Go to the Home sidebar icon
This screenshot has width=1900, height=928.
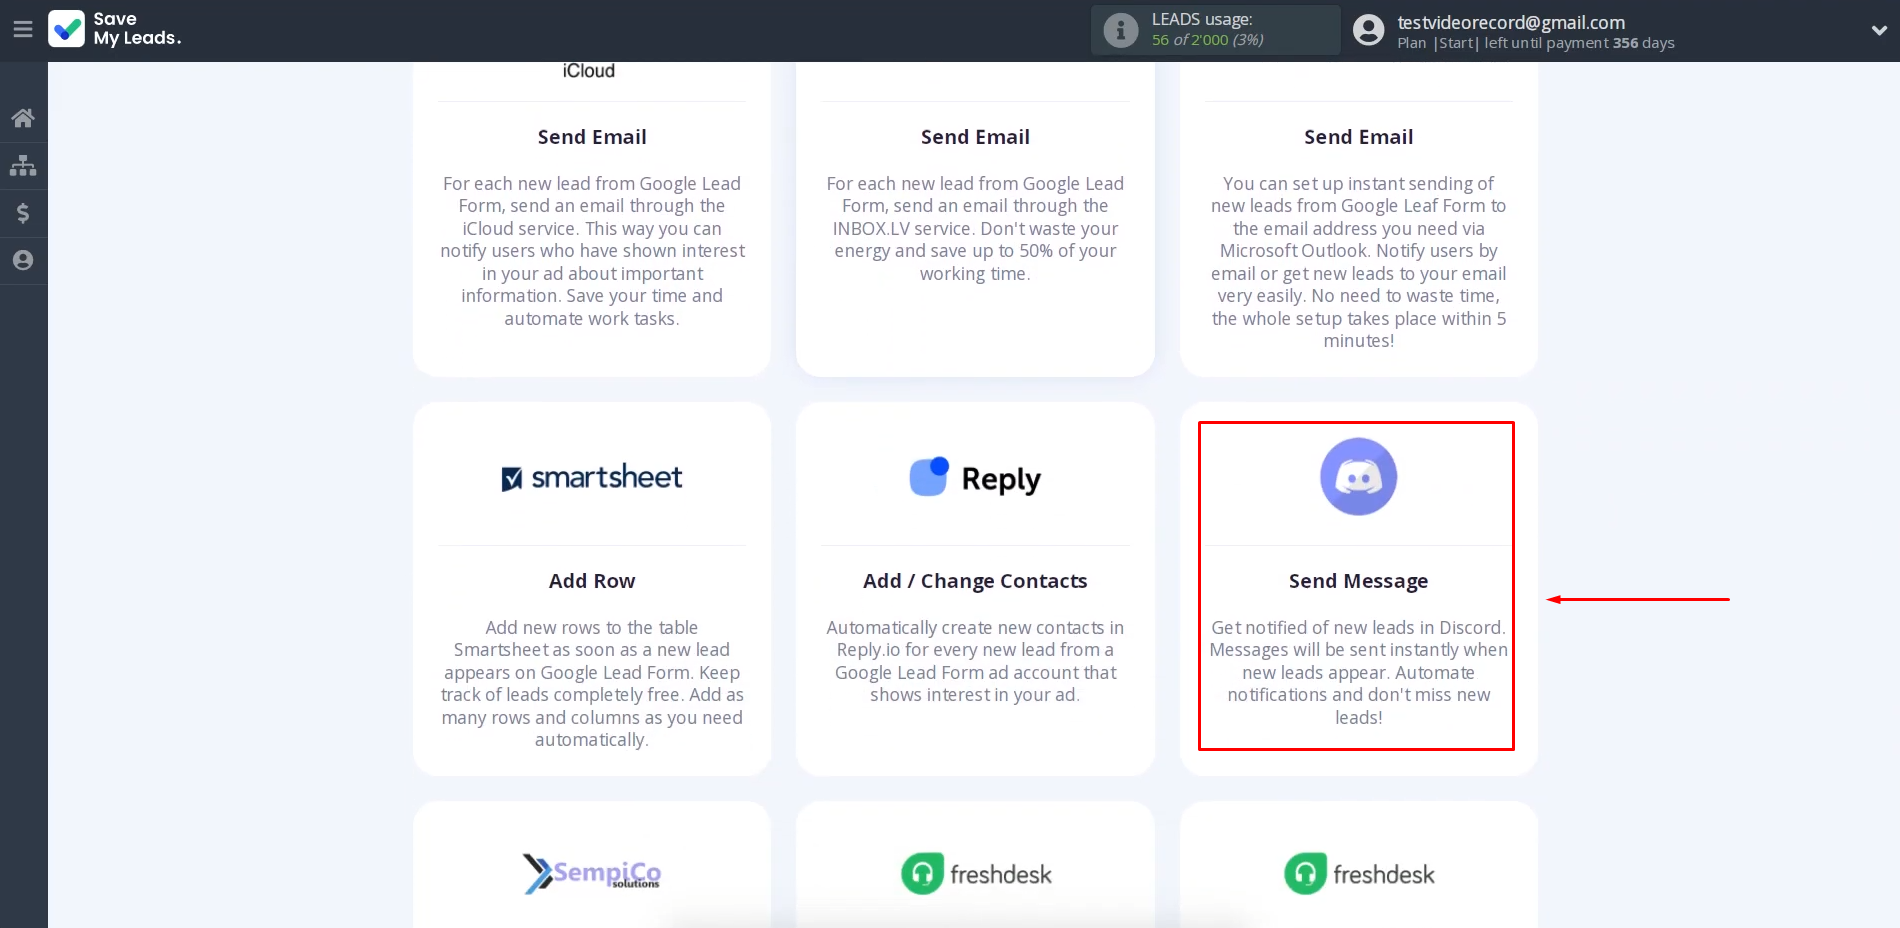click(x=23, y=118)
